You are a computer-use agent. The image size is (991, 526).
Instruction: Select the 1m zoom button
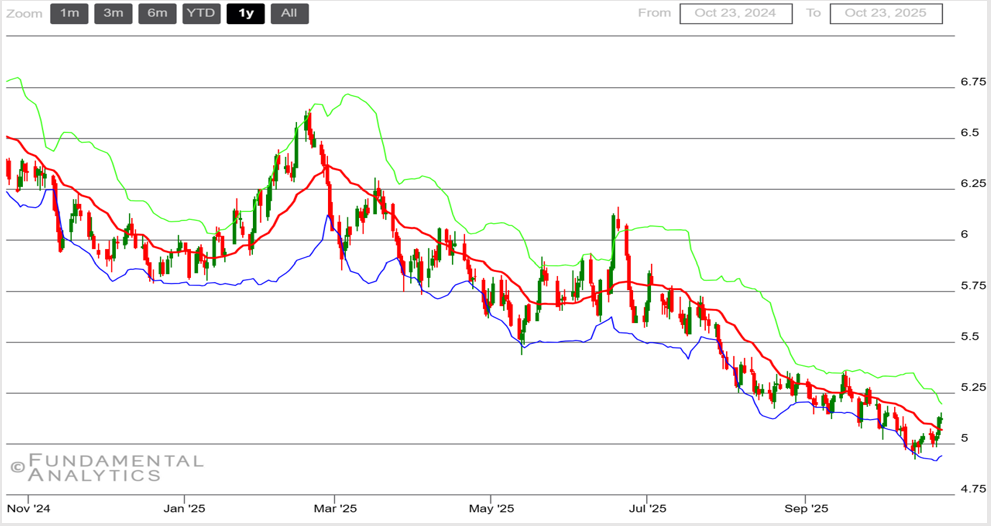(68, 13)
